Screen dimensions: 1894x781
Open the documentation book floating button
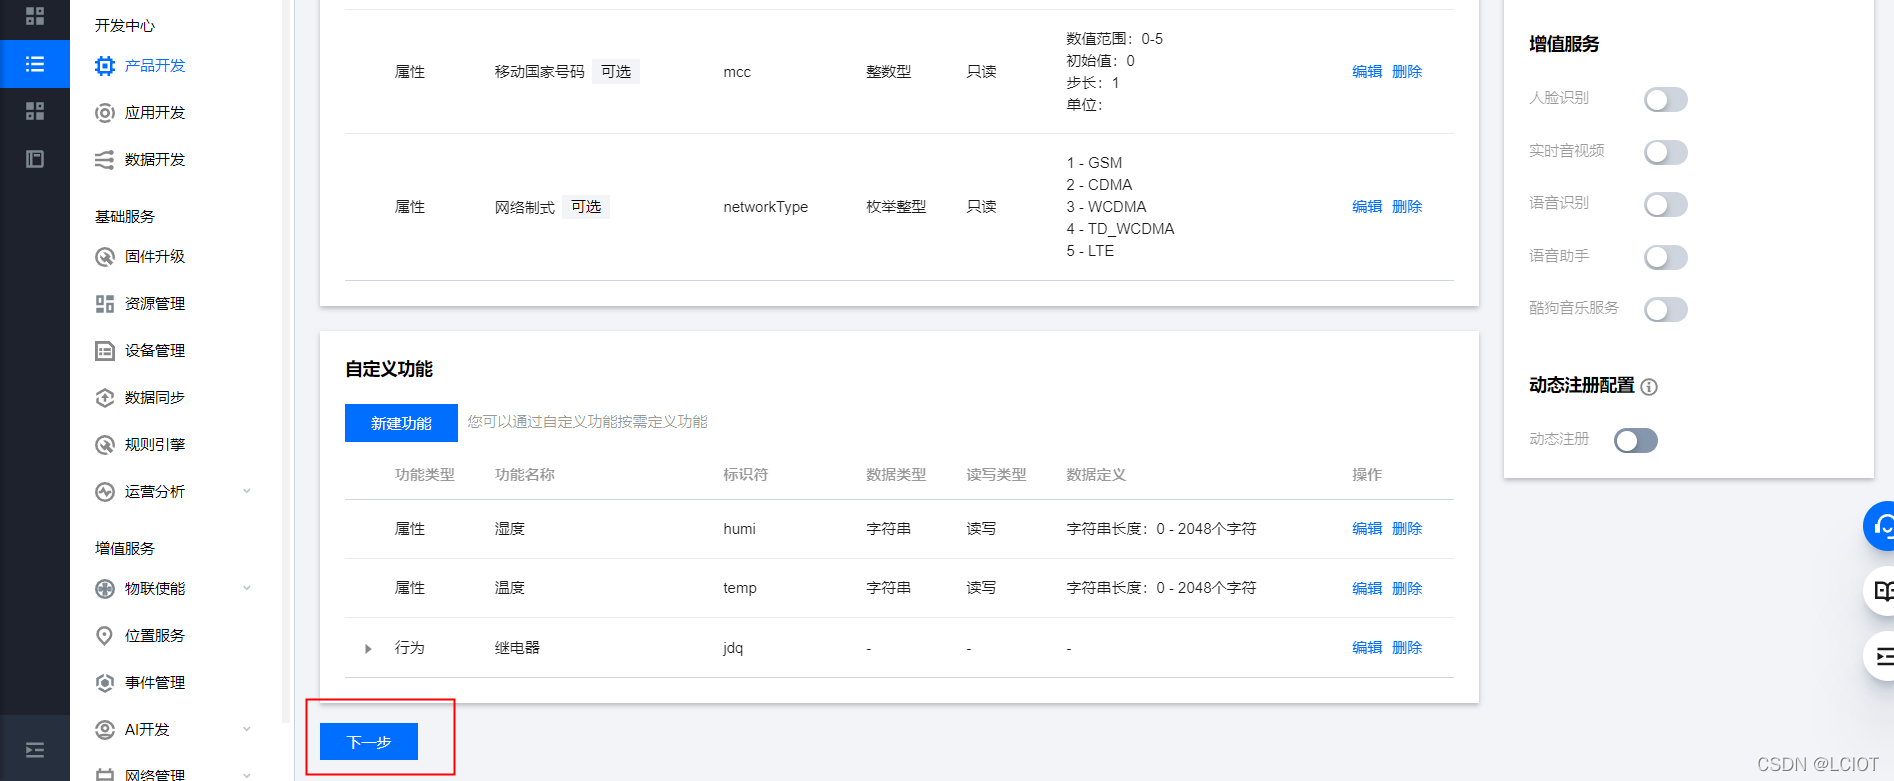(1880, 591)
